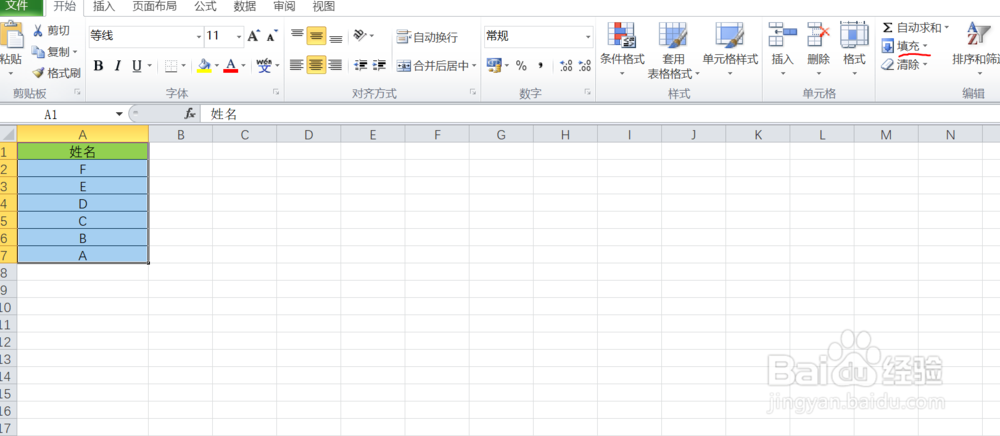
Task: Click the 插入 cells icon
Action: point(783,34)
